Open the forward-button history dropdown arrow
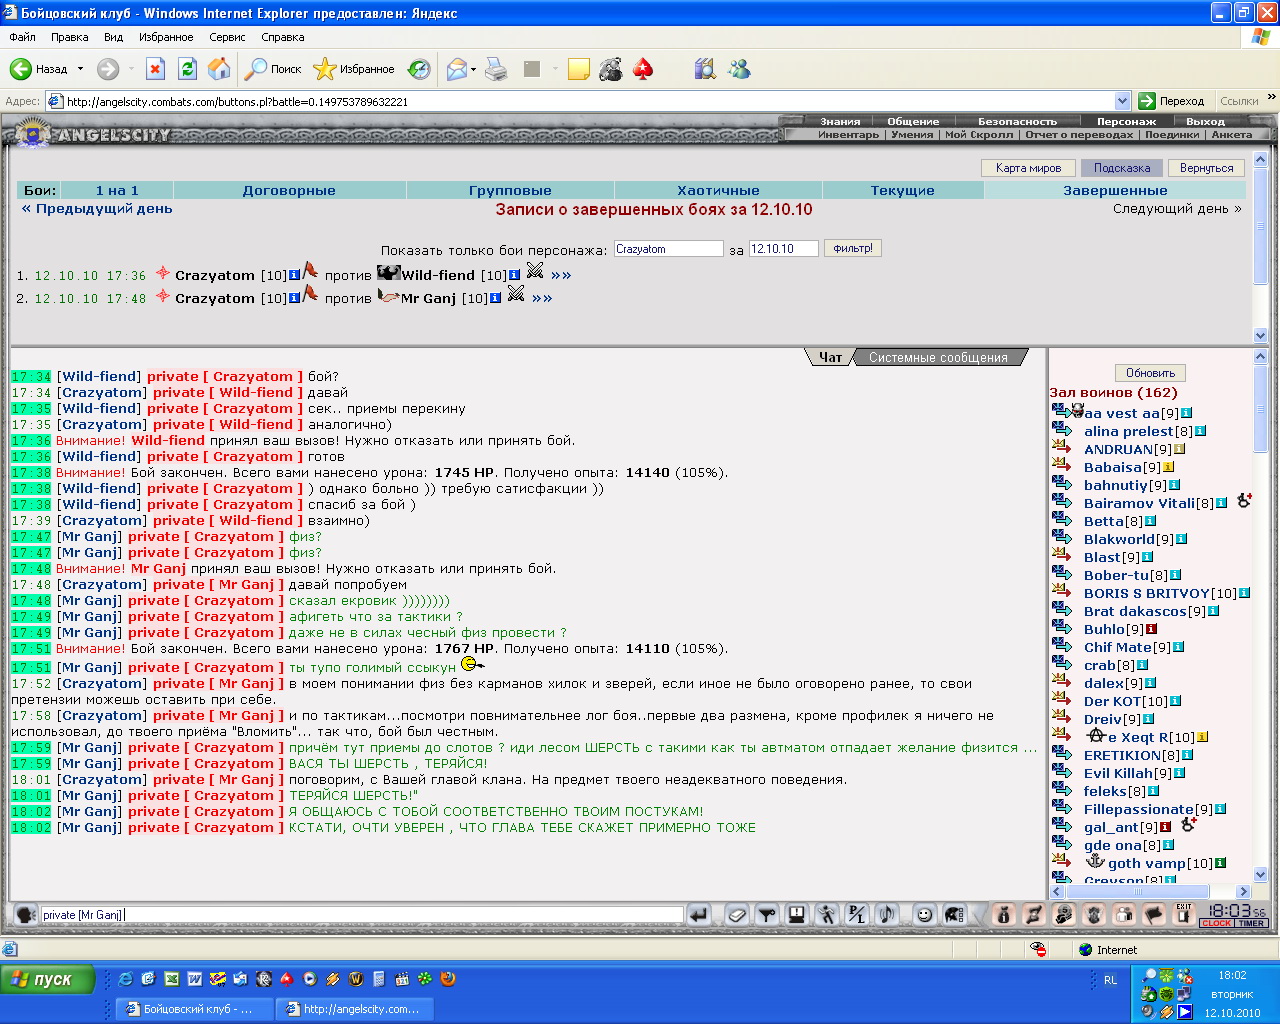This screenshot has width=1280, height=1024. pyautogui.click(x=131, y=69)
